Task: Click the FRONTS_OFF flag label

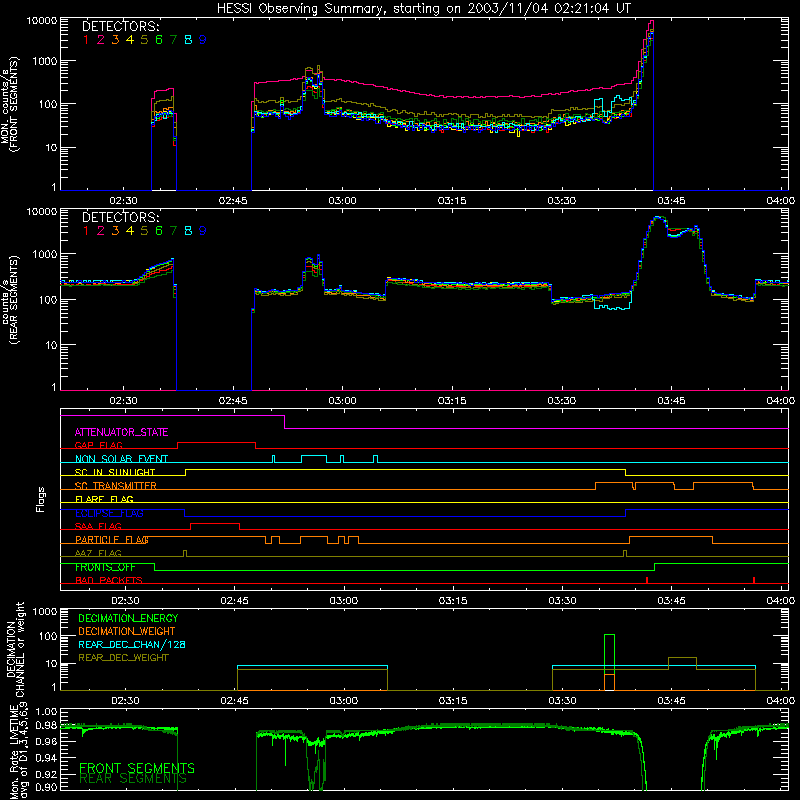Action: tap(105, 567)
